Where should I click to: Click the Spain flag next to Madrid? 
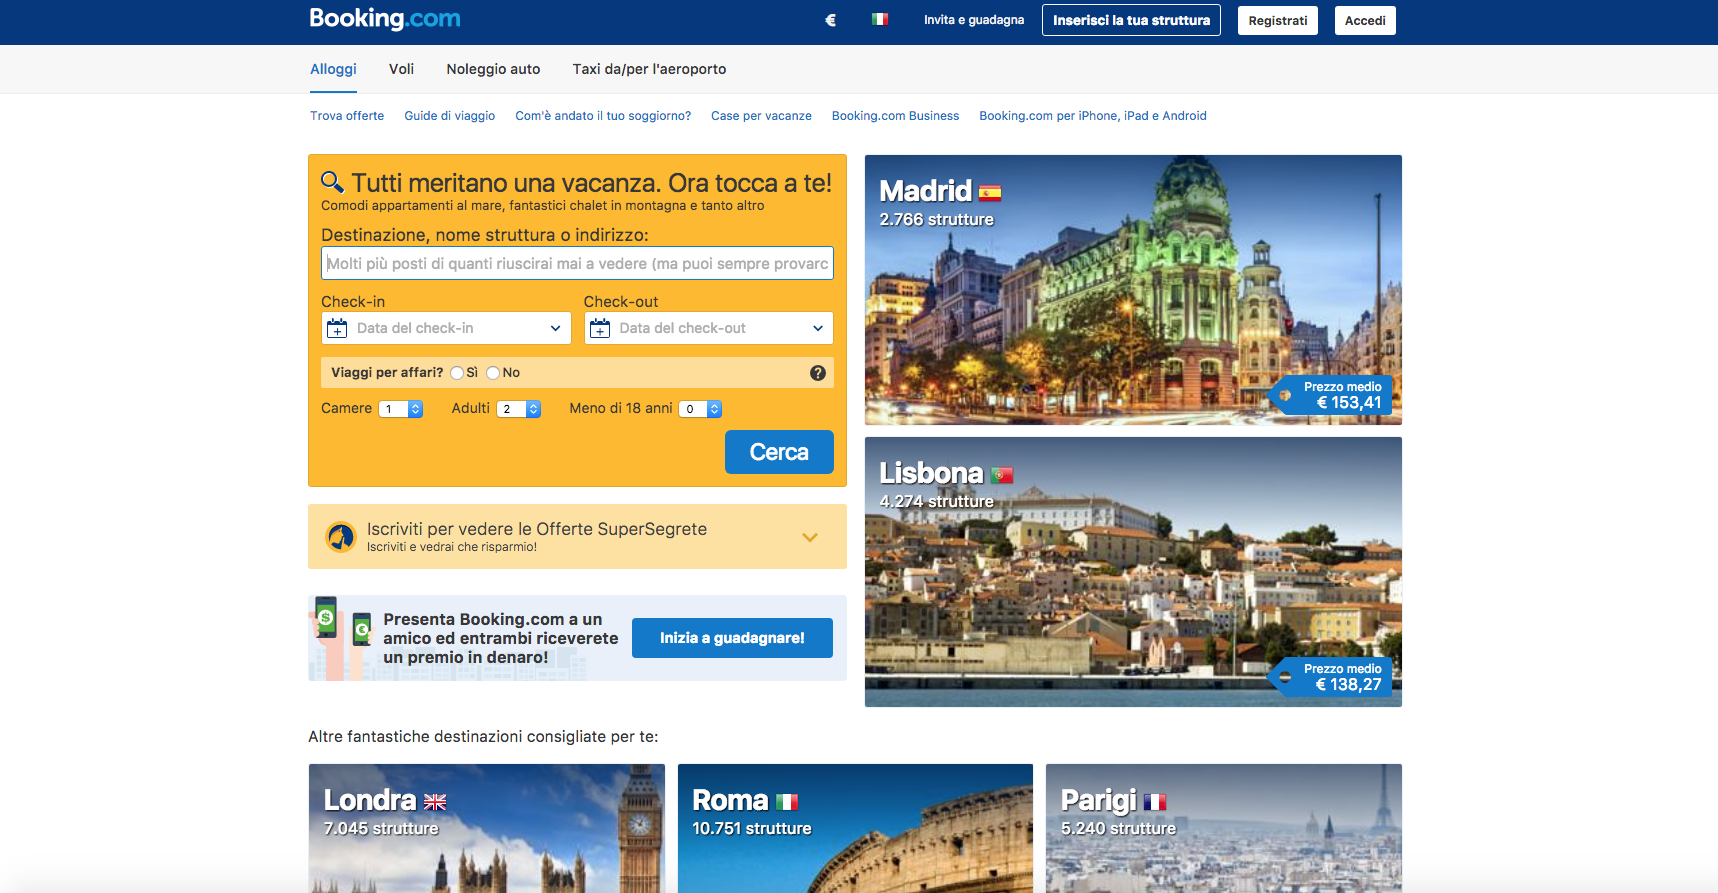(990, 193)
